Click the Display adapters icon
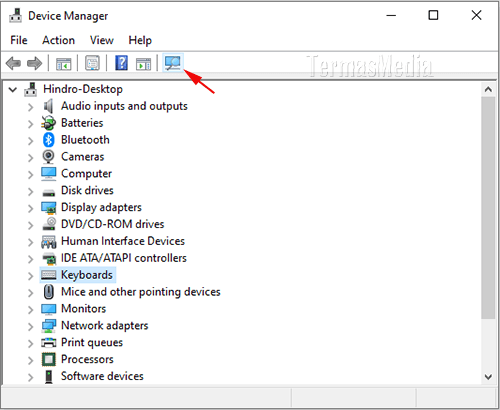The width and height of the screenshot is (500, 410). click(49, 208)
